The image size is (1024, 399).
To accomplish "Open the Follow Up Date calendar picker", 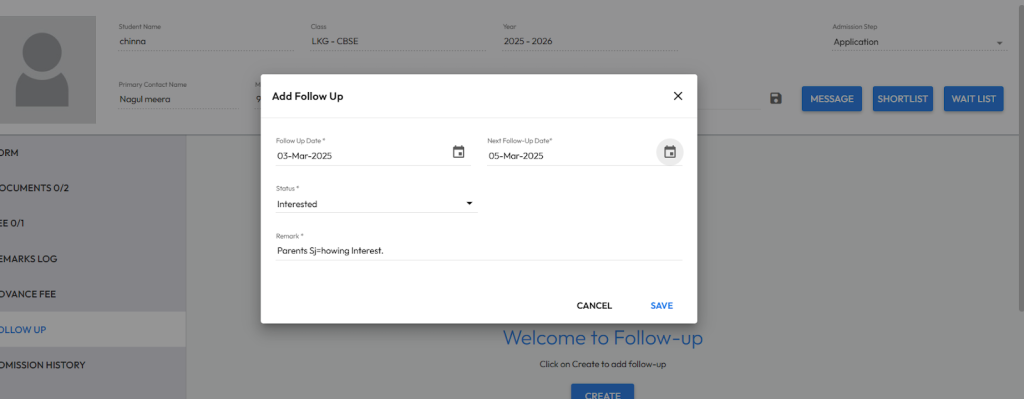I will 458,152.
